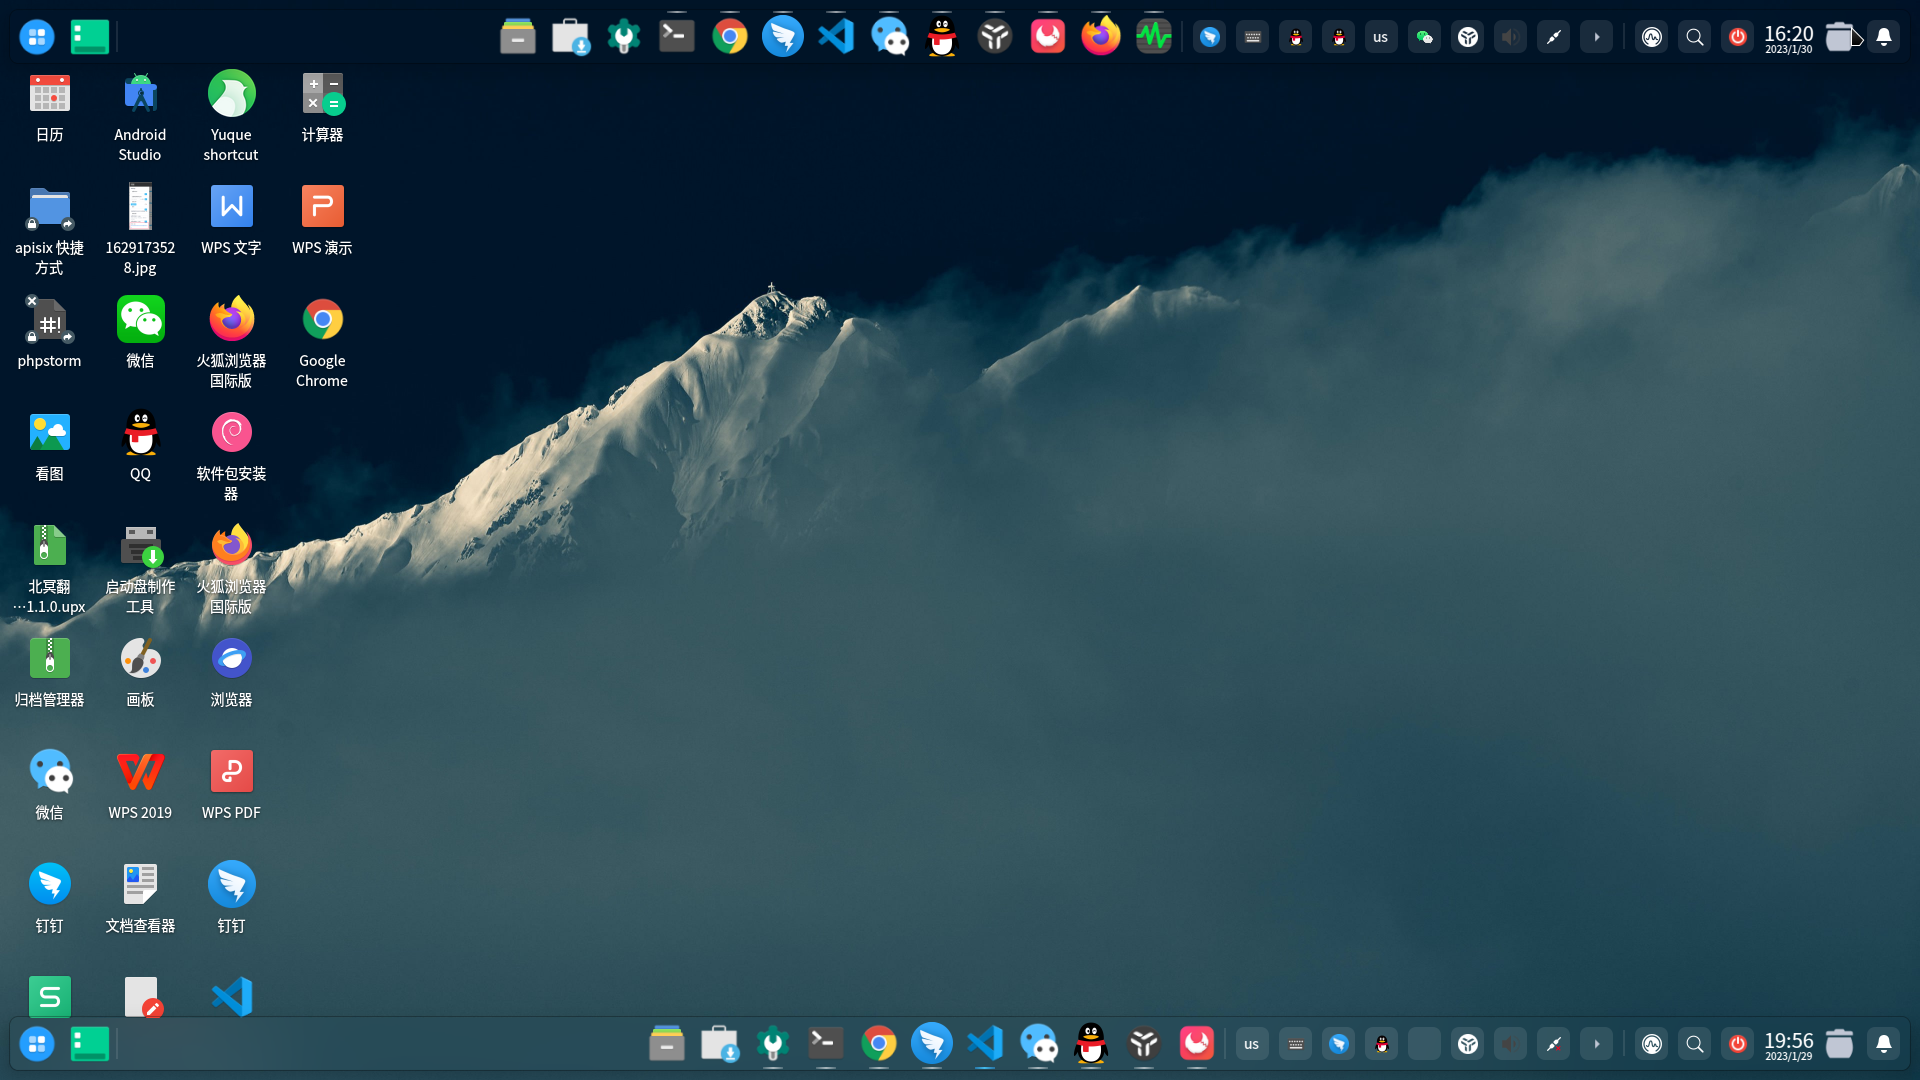Open 软件包安装器 Debian package installer icon

(x=231, y=433)
